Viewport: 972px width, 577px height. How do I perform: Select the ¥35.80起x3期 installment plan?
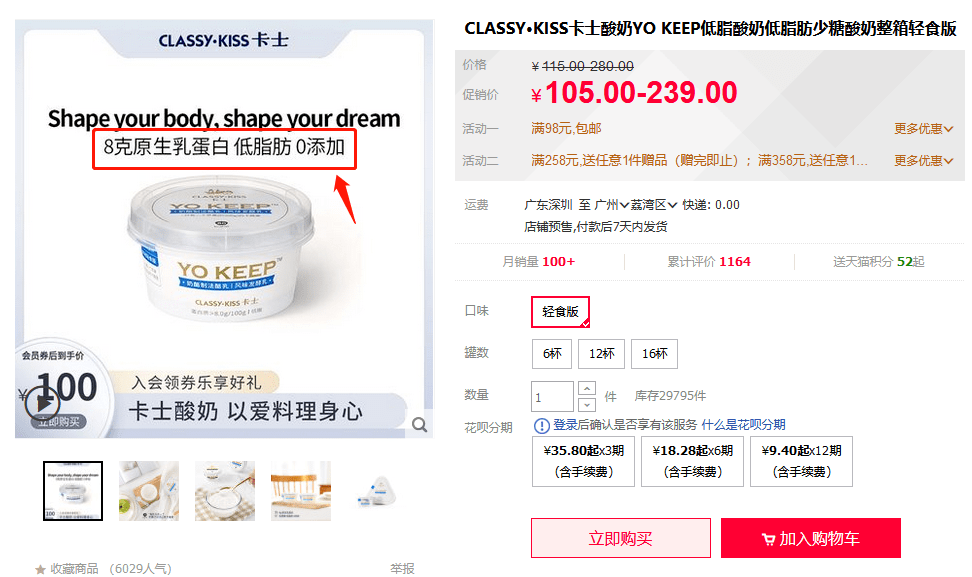(x=583, y=461)
